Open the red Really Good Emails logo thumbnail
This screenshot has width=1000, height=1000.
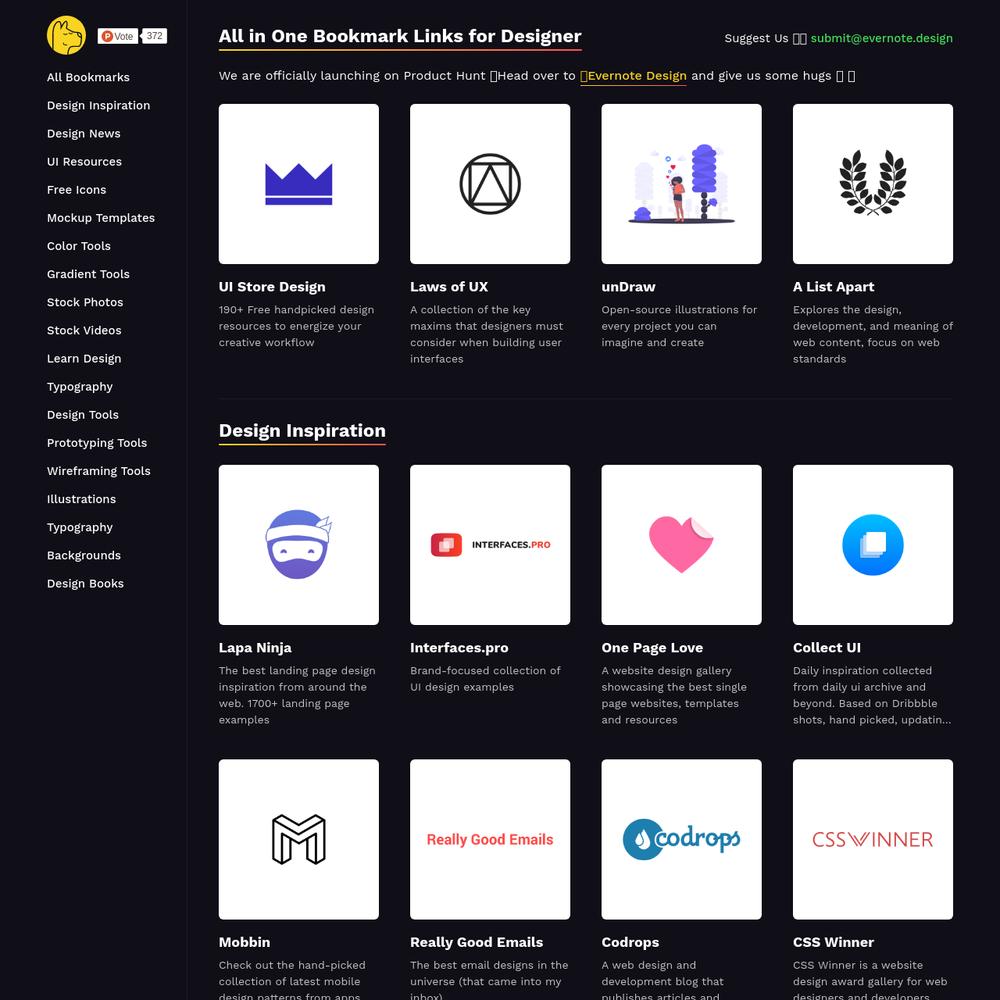point(490,839)
